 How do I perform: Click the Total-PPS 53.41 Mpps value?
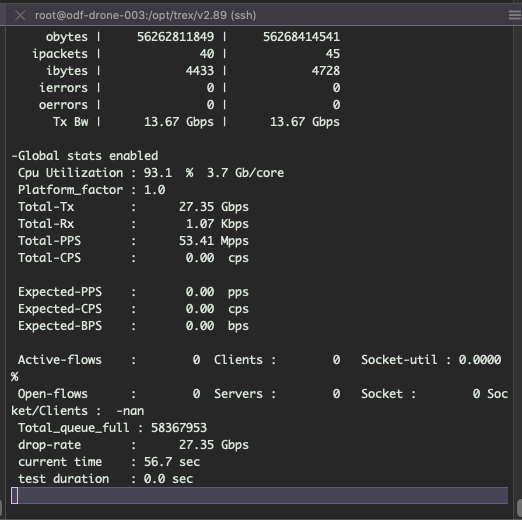pos(214,241)
